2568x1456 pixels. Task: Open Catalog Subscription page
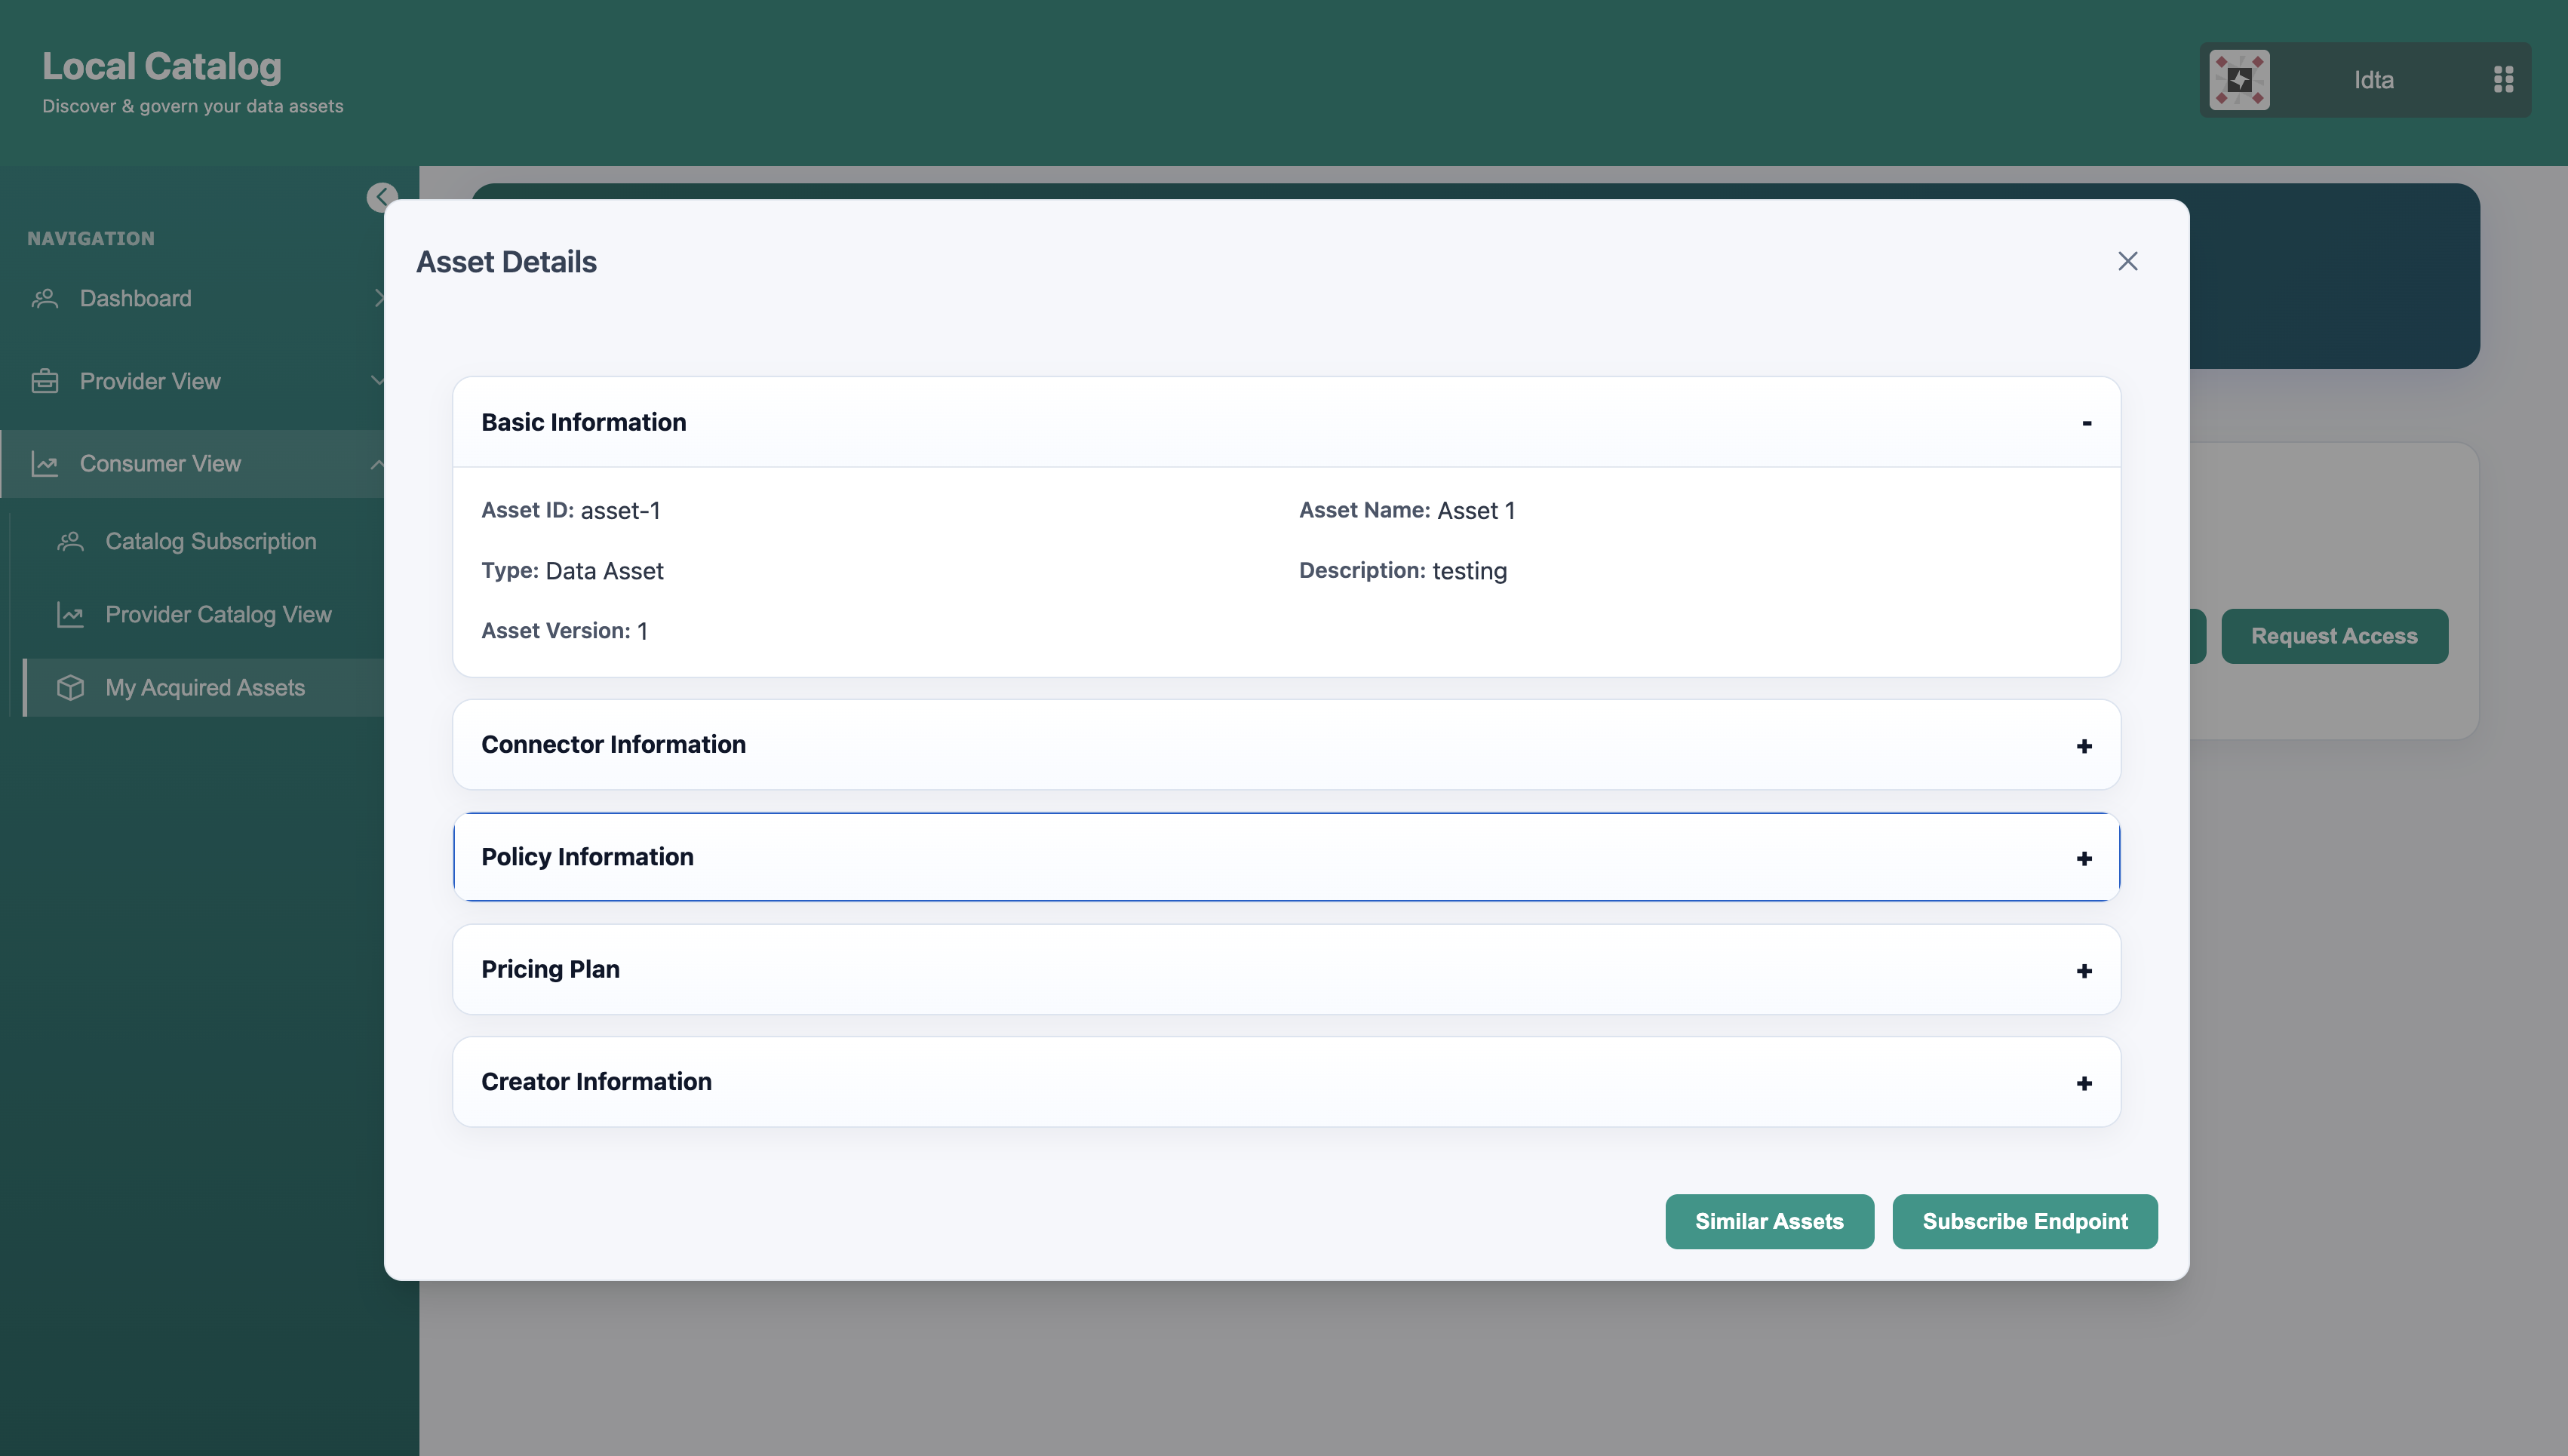click(210, 541)
